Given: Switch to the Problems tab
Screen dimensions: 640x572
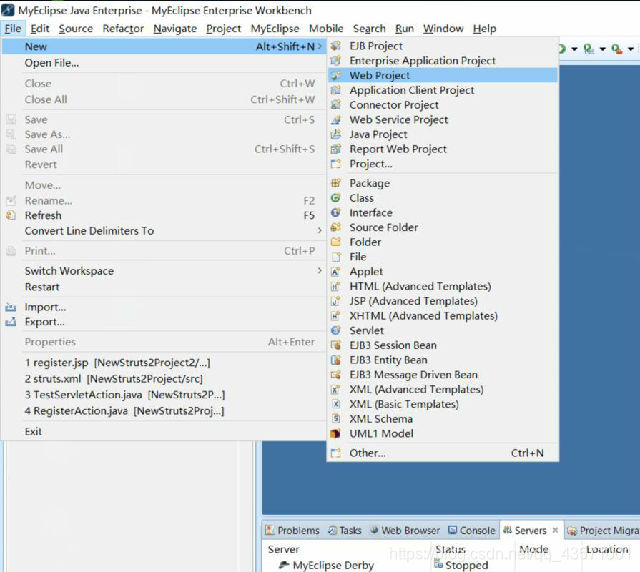Looking at the screenshot, I should pos(292,530).
